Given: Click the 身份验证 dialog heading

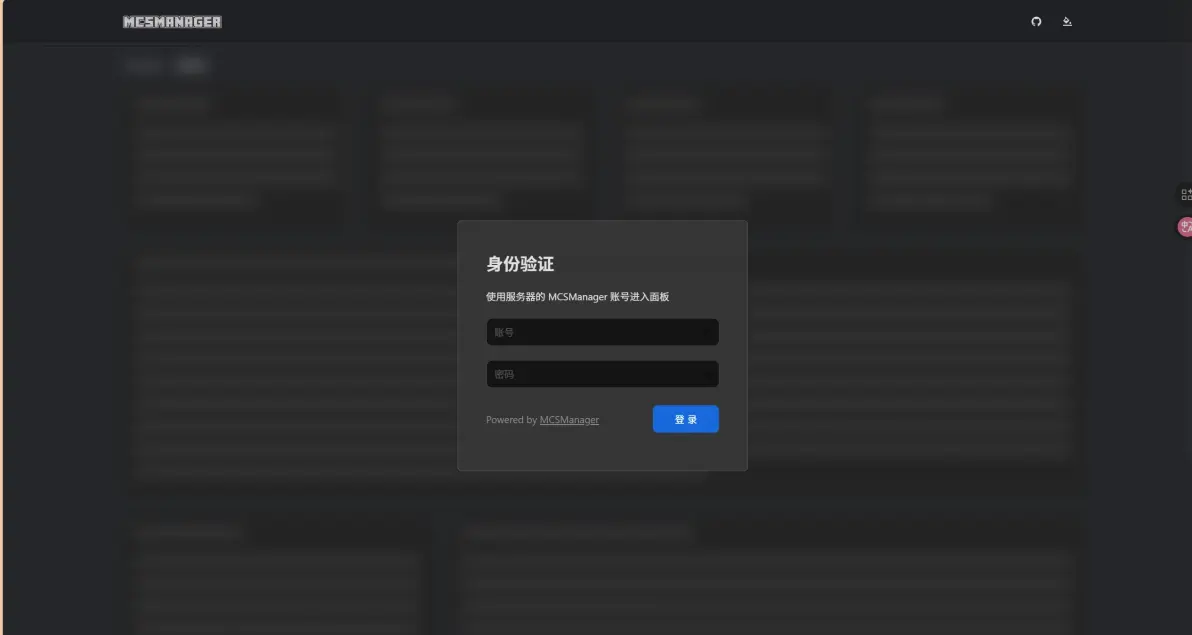Looking at the screenshot, I should pyautogui.click(x=520, y=264).
